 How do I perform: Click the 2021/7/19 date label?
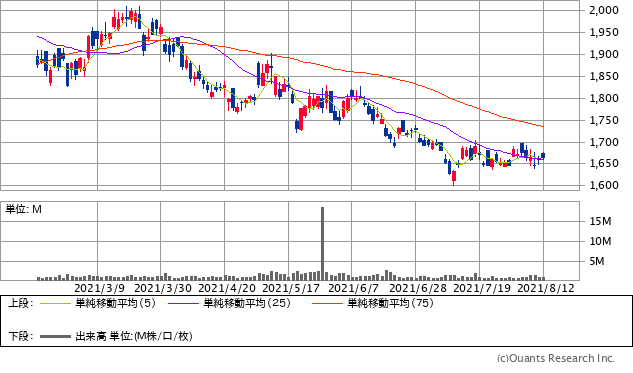[482, 288]
